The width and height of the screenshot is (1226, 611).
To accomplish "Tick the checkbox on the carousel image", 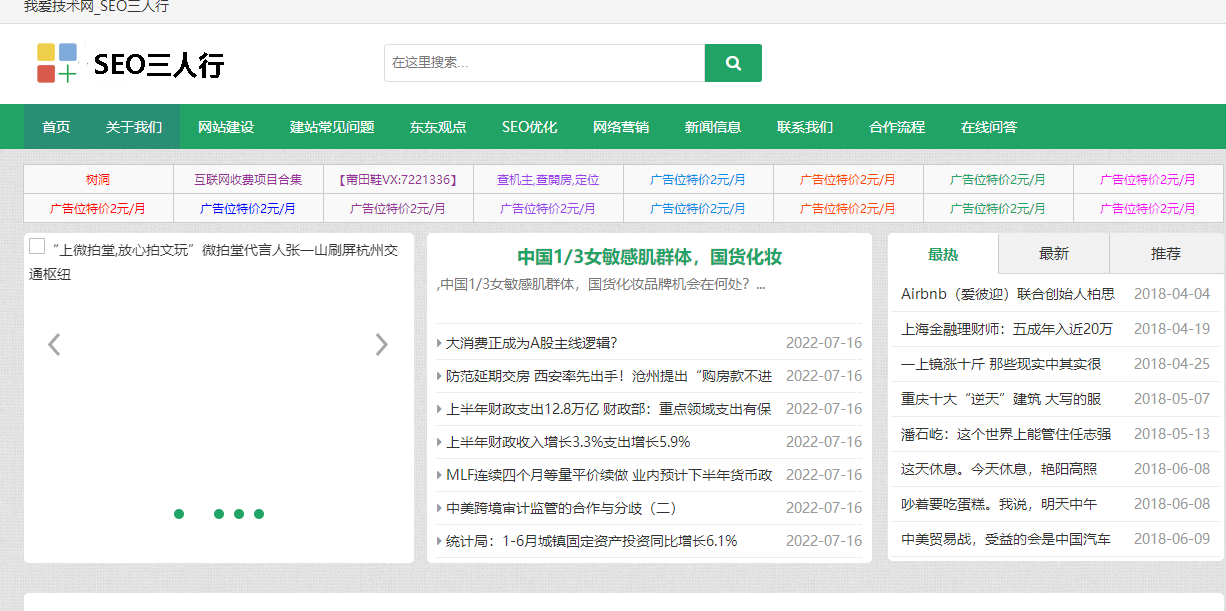I will [35, 245].
